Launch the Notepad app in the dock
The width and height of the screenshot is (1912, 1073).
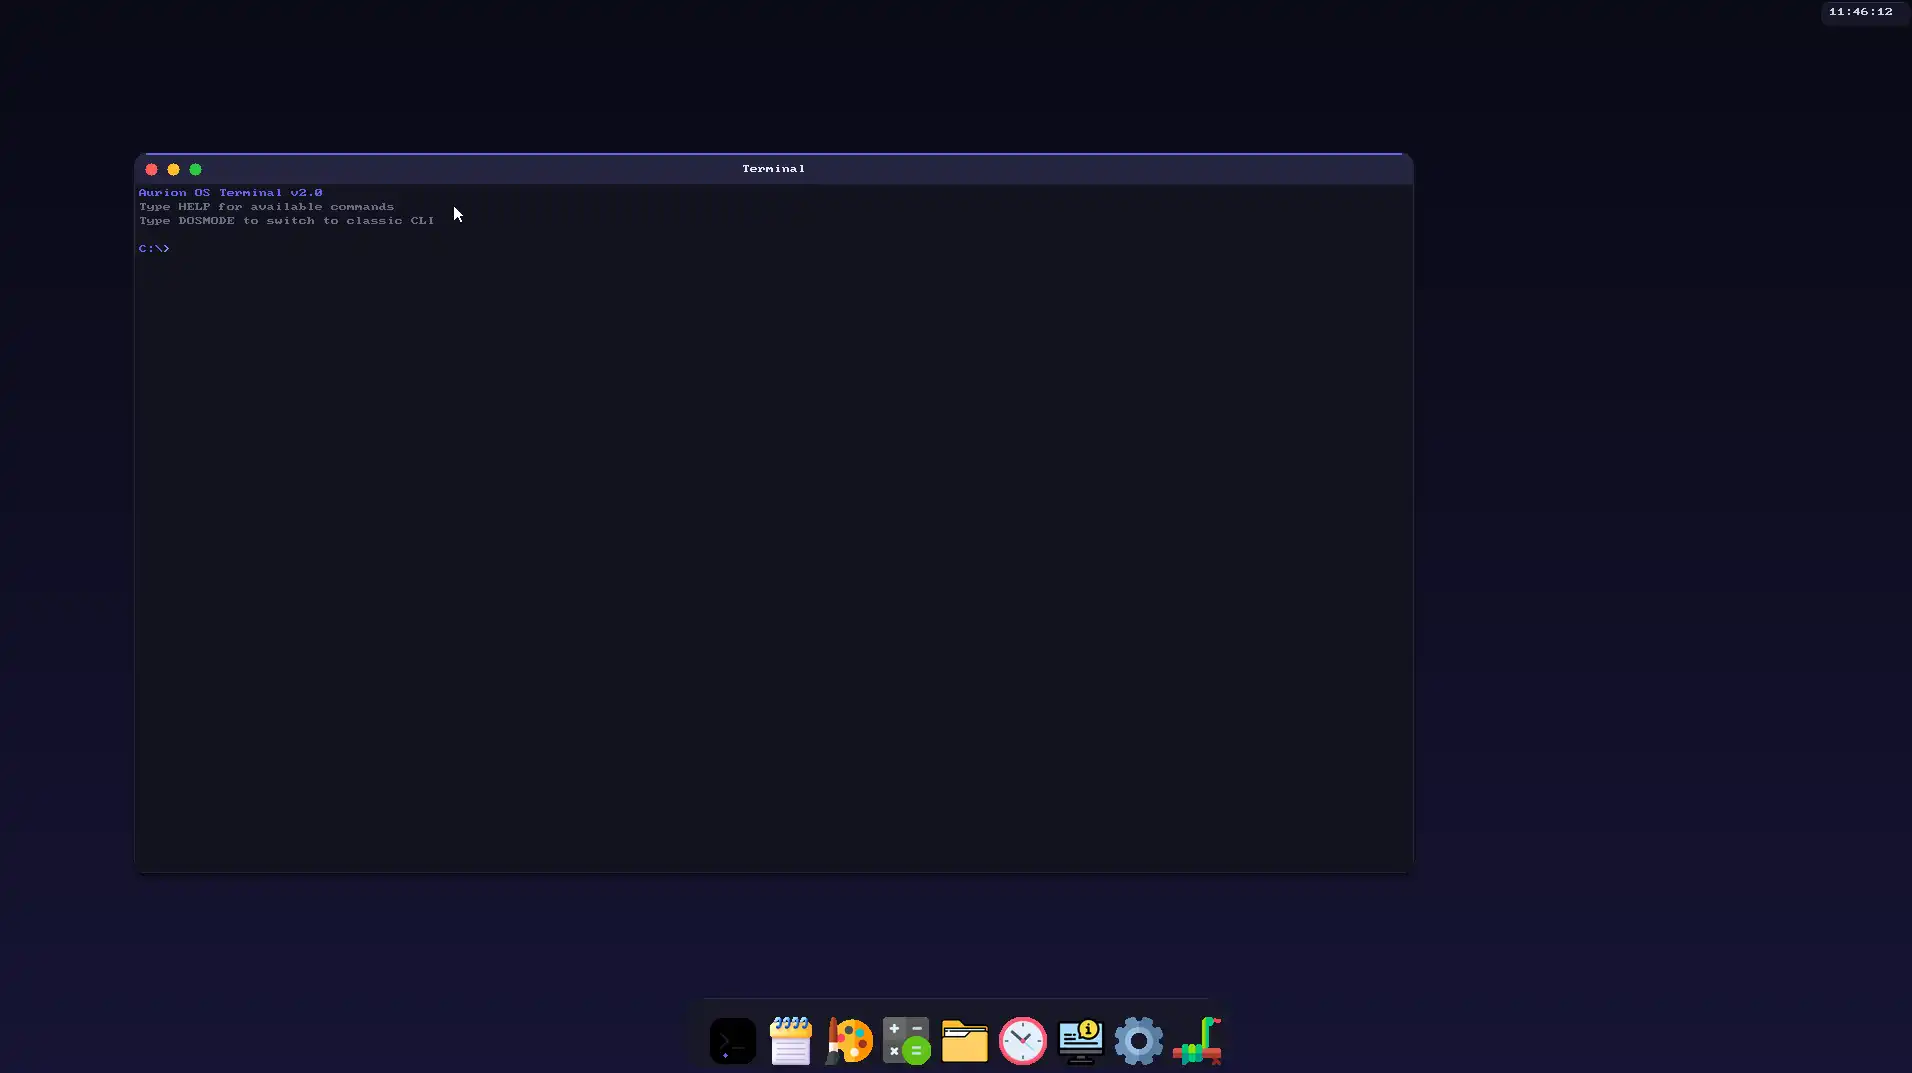coord(790,1041)
